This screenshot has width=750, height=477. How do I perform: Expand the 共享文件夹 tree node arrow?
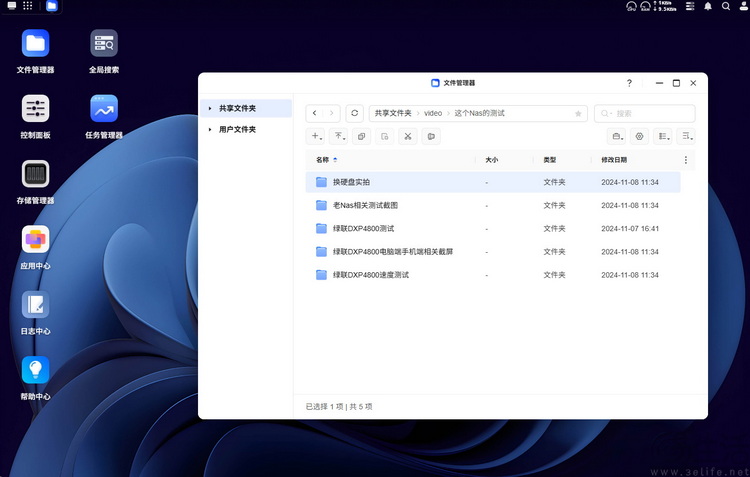(x=210, y=109)
